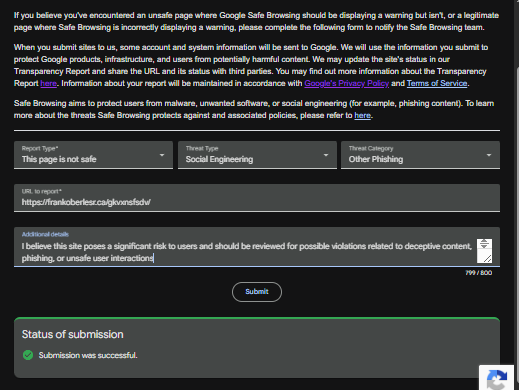
Task: Open the Report Type dropdown
Action: [x=93, y=155]
